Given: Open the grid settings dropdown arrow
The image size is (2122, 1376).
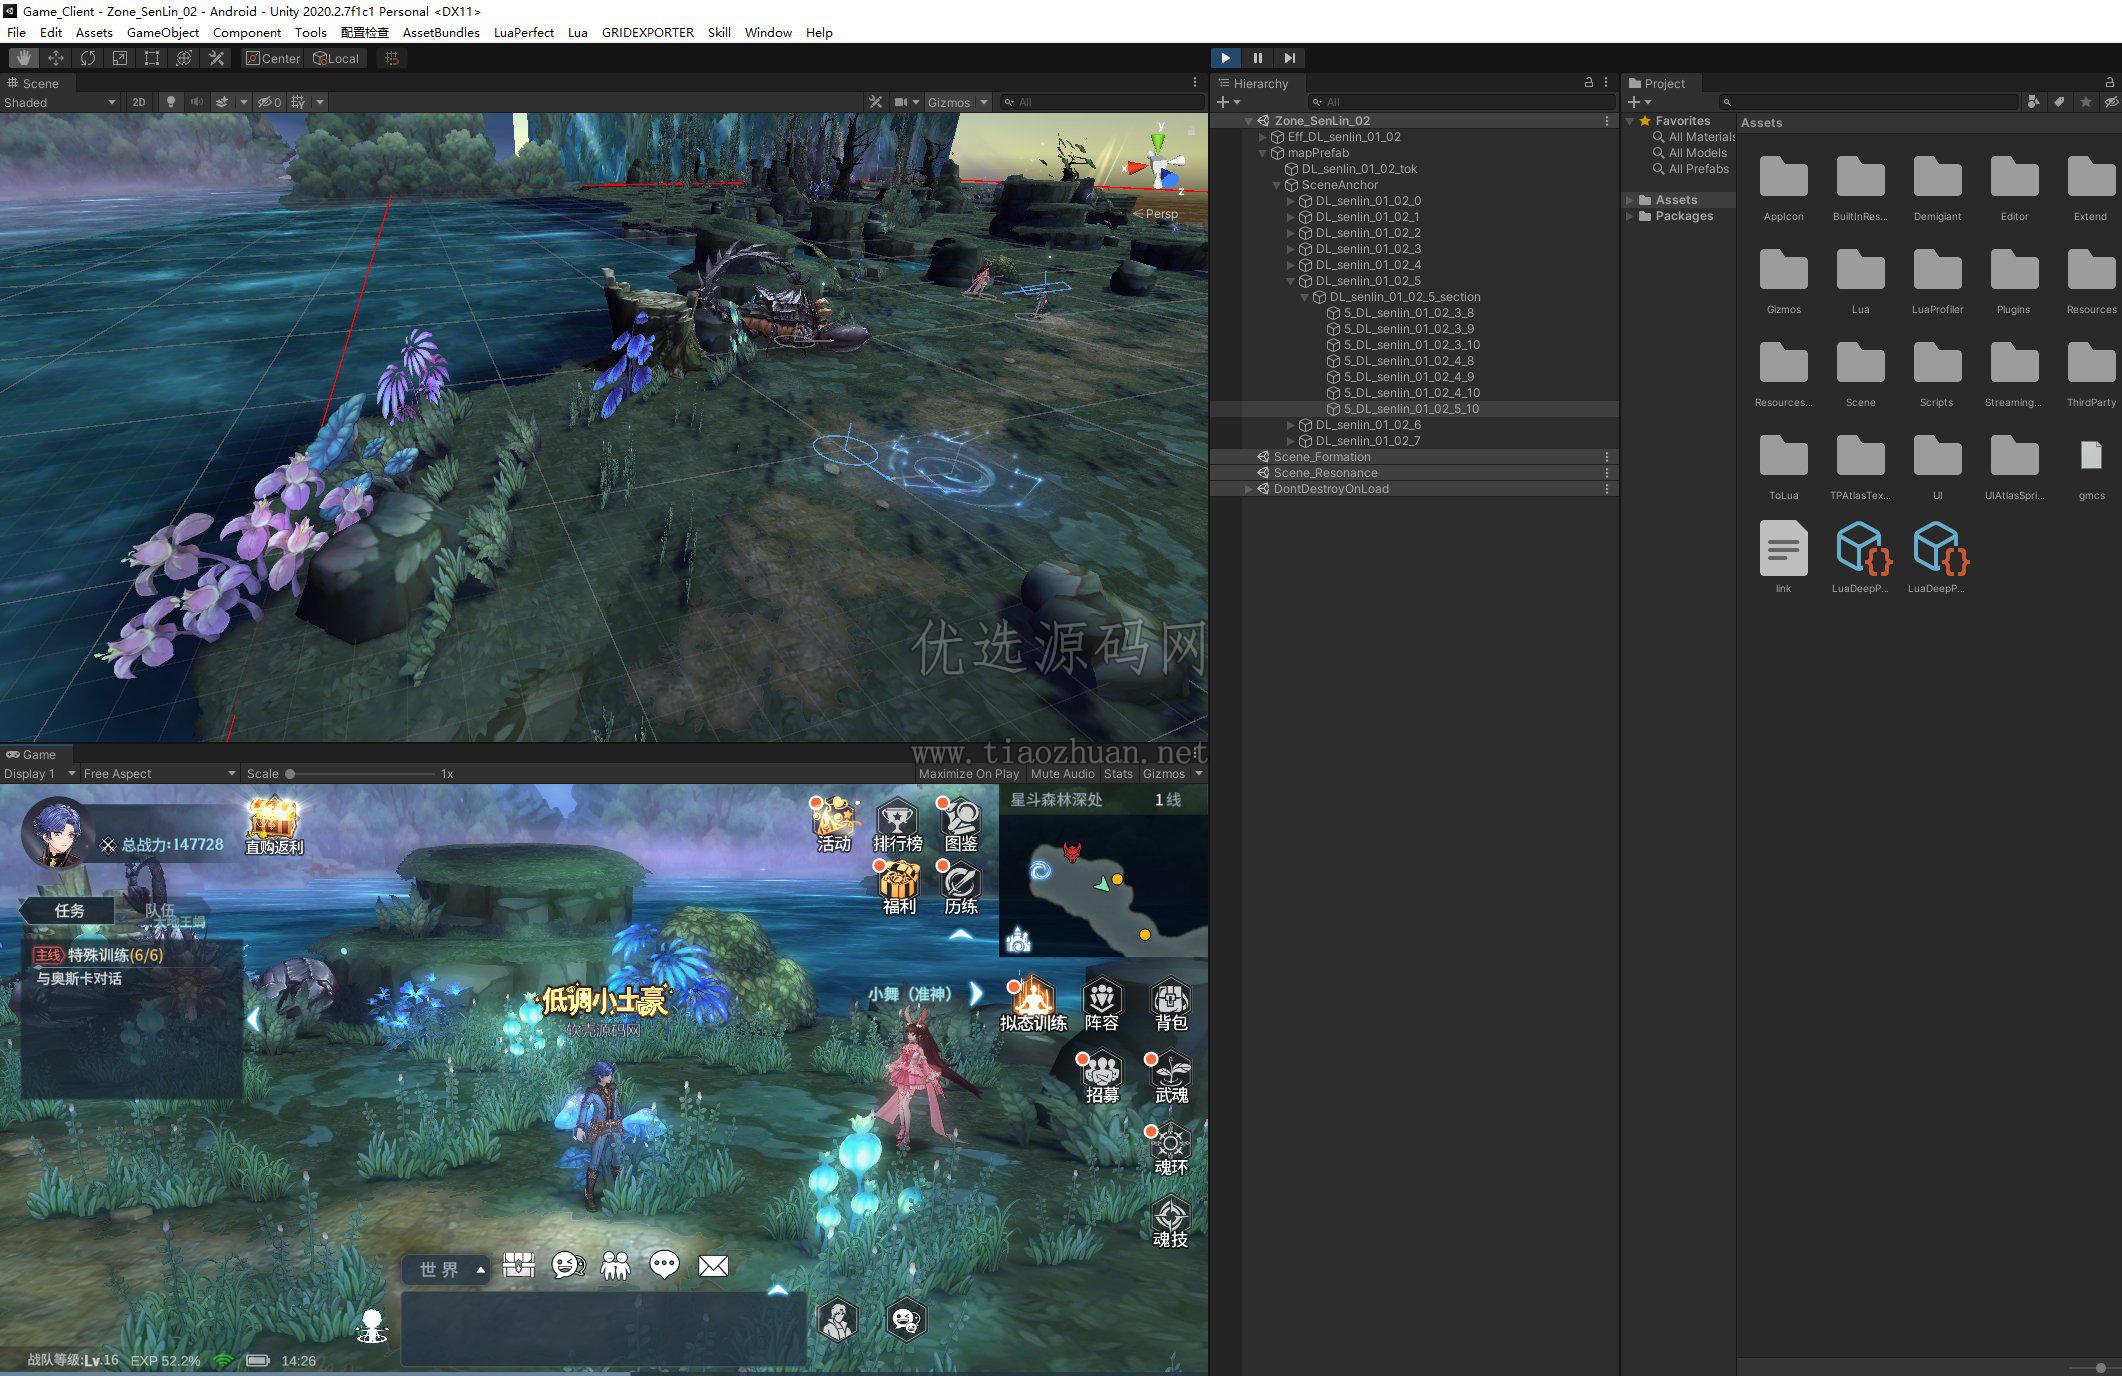Looking at the screenshot, I should coord(320,102).
